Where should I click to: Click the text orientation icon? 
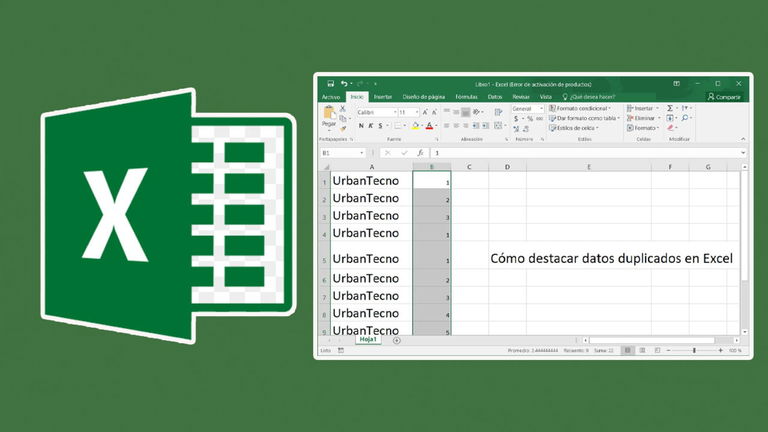pos(476,112)
